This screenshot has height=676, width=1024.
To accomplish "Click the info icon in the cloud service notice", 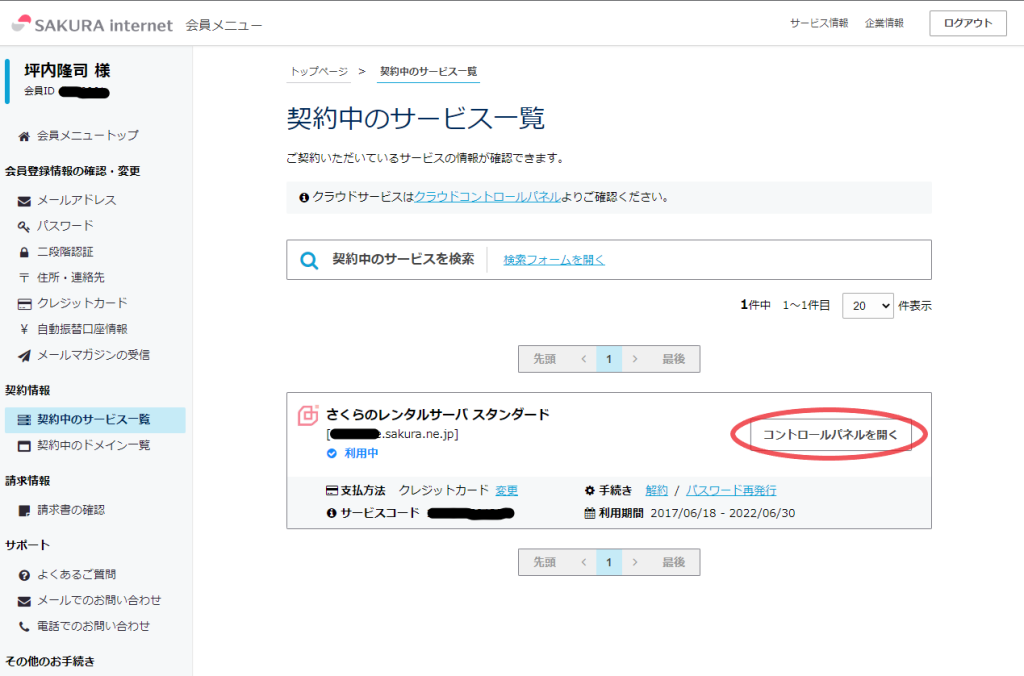I will tap(304, 197).
